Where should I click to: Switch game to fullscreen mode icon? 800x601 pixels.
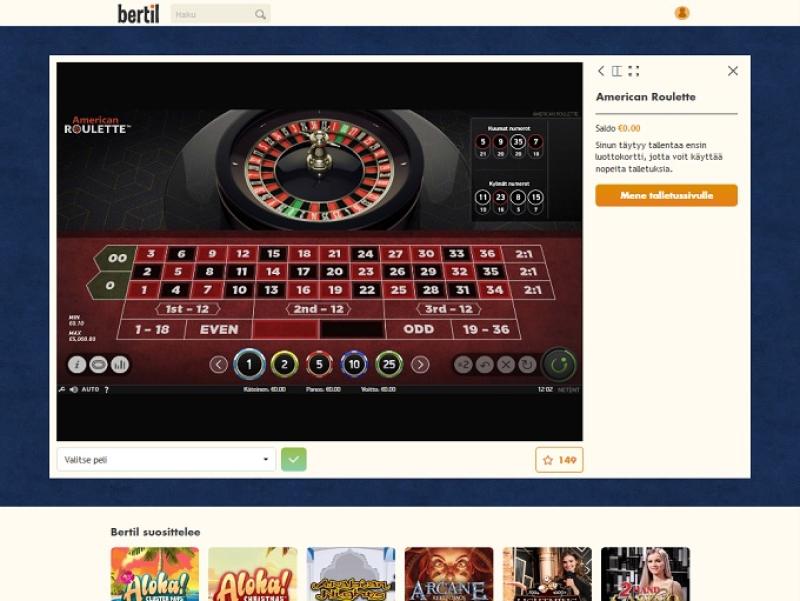click(x=634, y=71)
